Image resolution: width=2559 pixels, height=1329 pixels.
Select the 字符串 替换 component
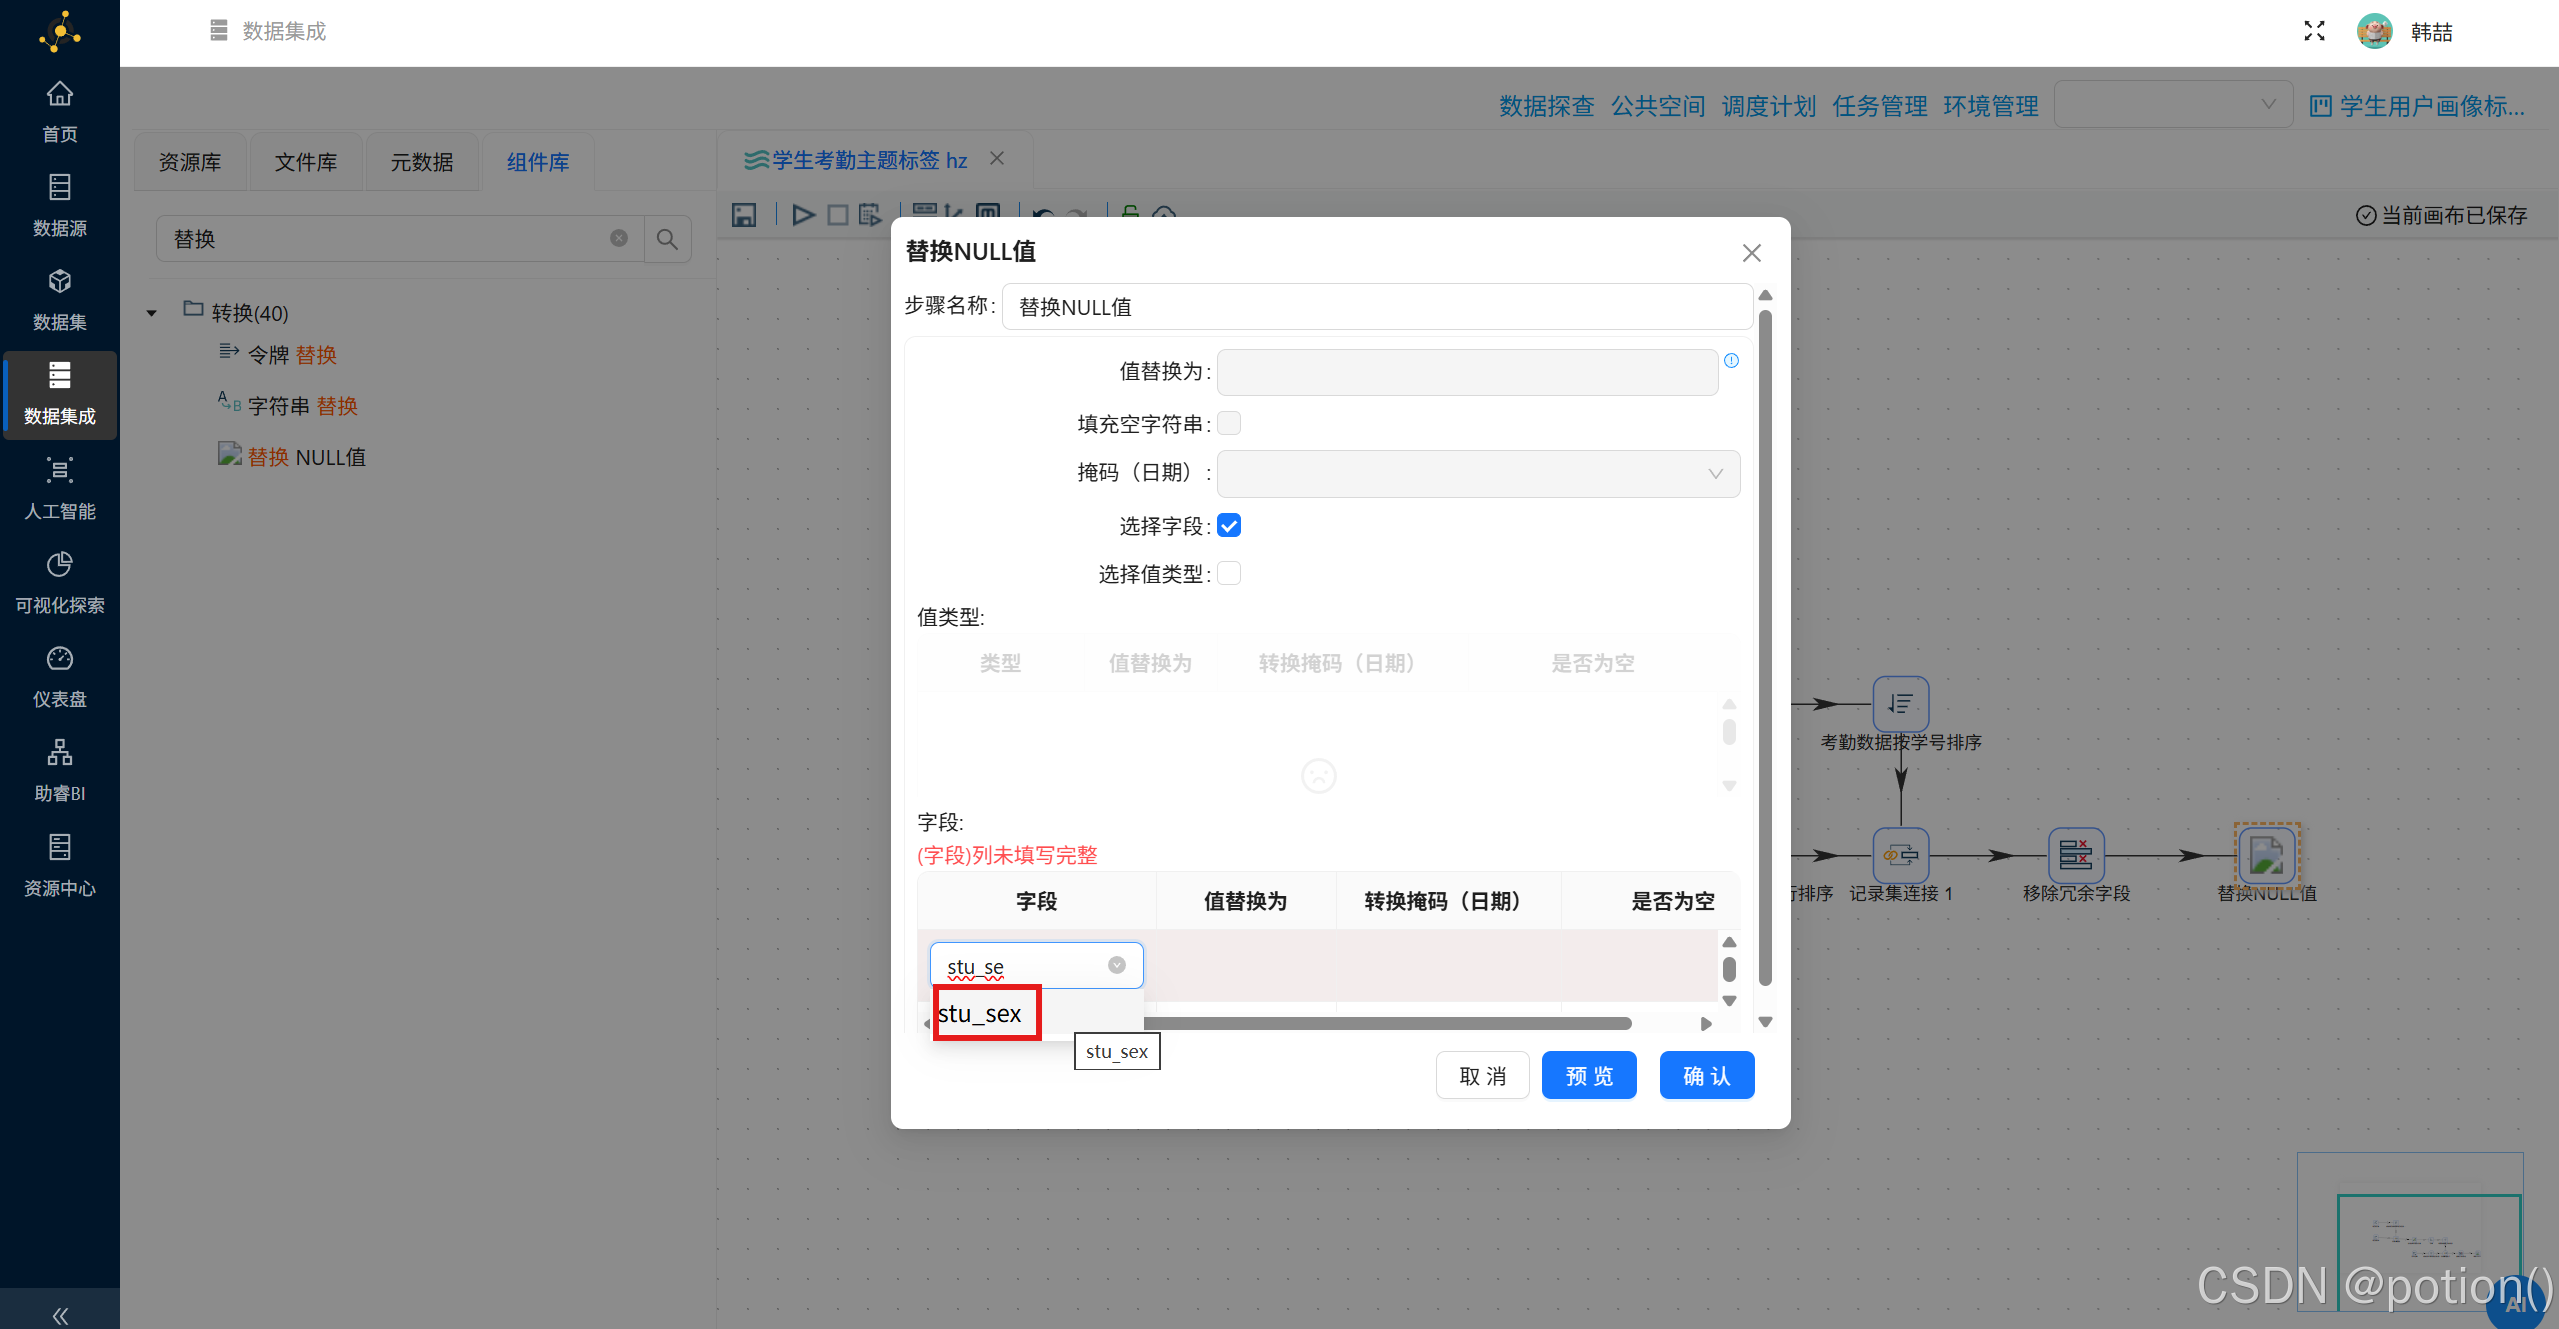pos(287,405)
